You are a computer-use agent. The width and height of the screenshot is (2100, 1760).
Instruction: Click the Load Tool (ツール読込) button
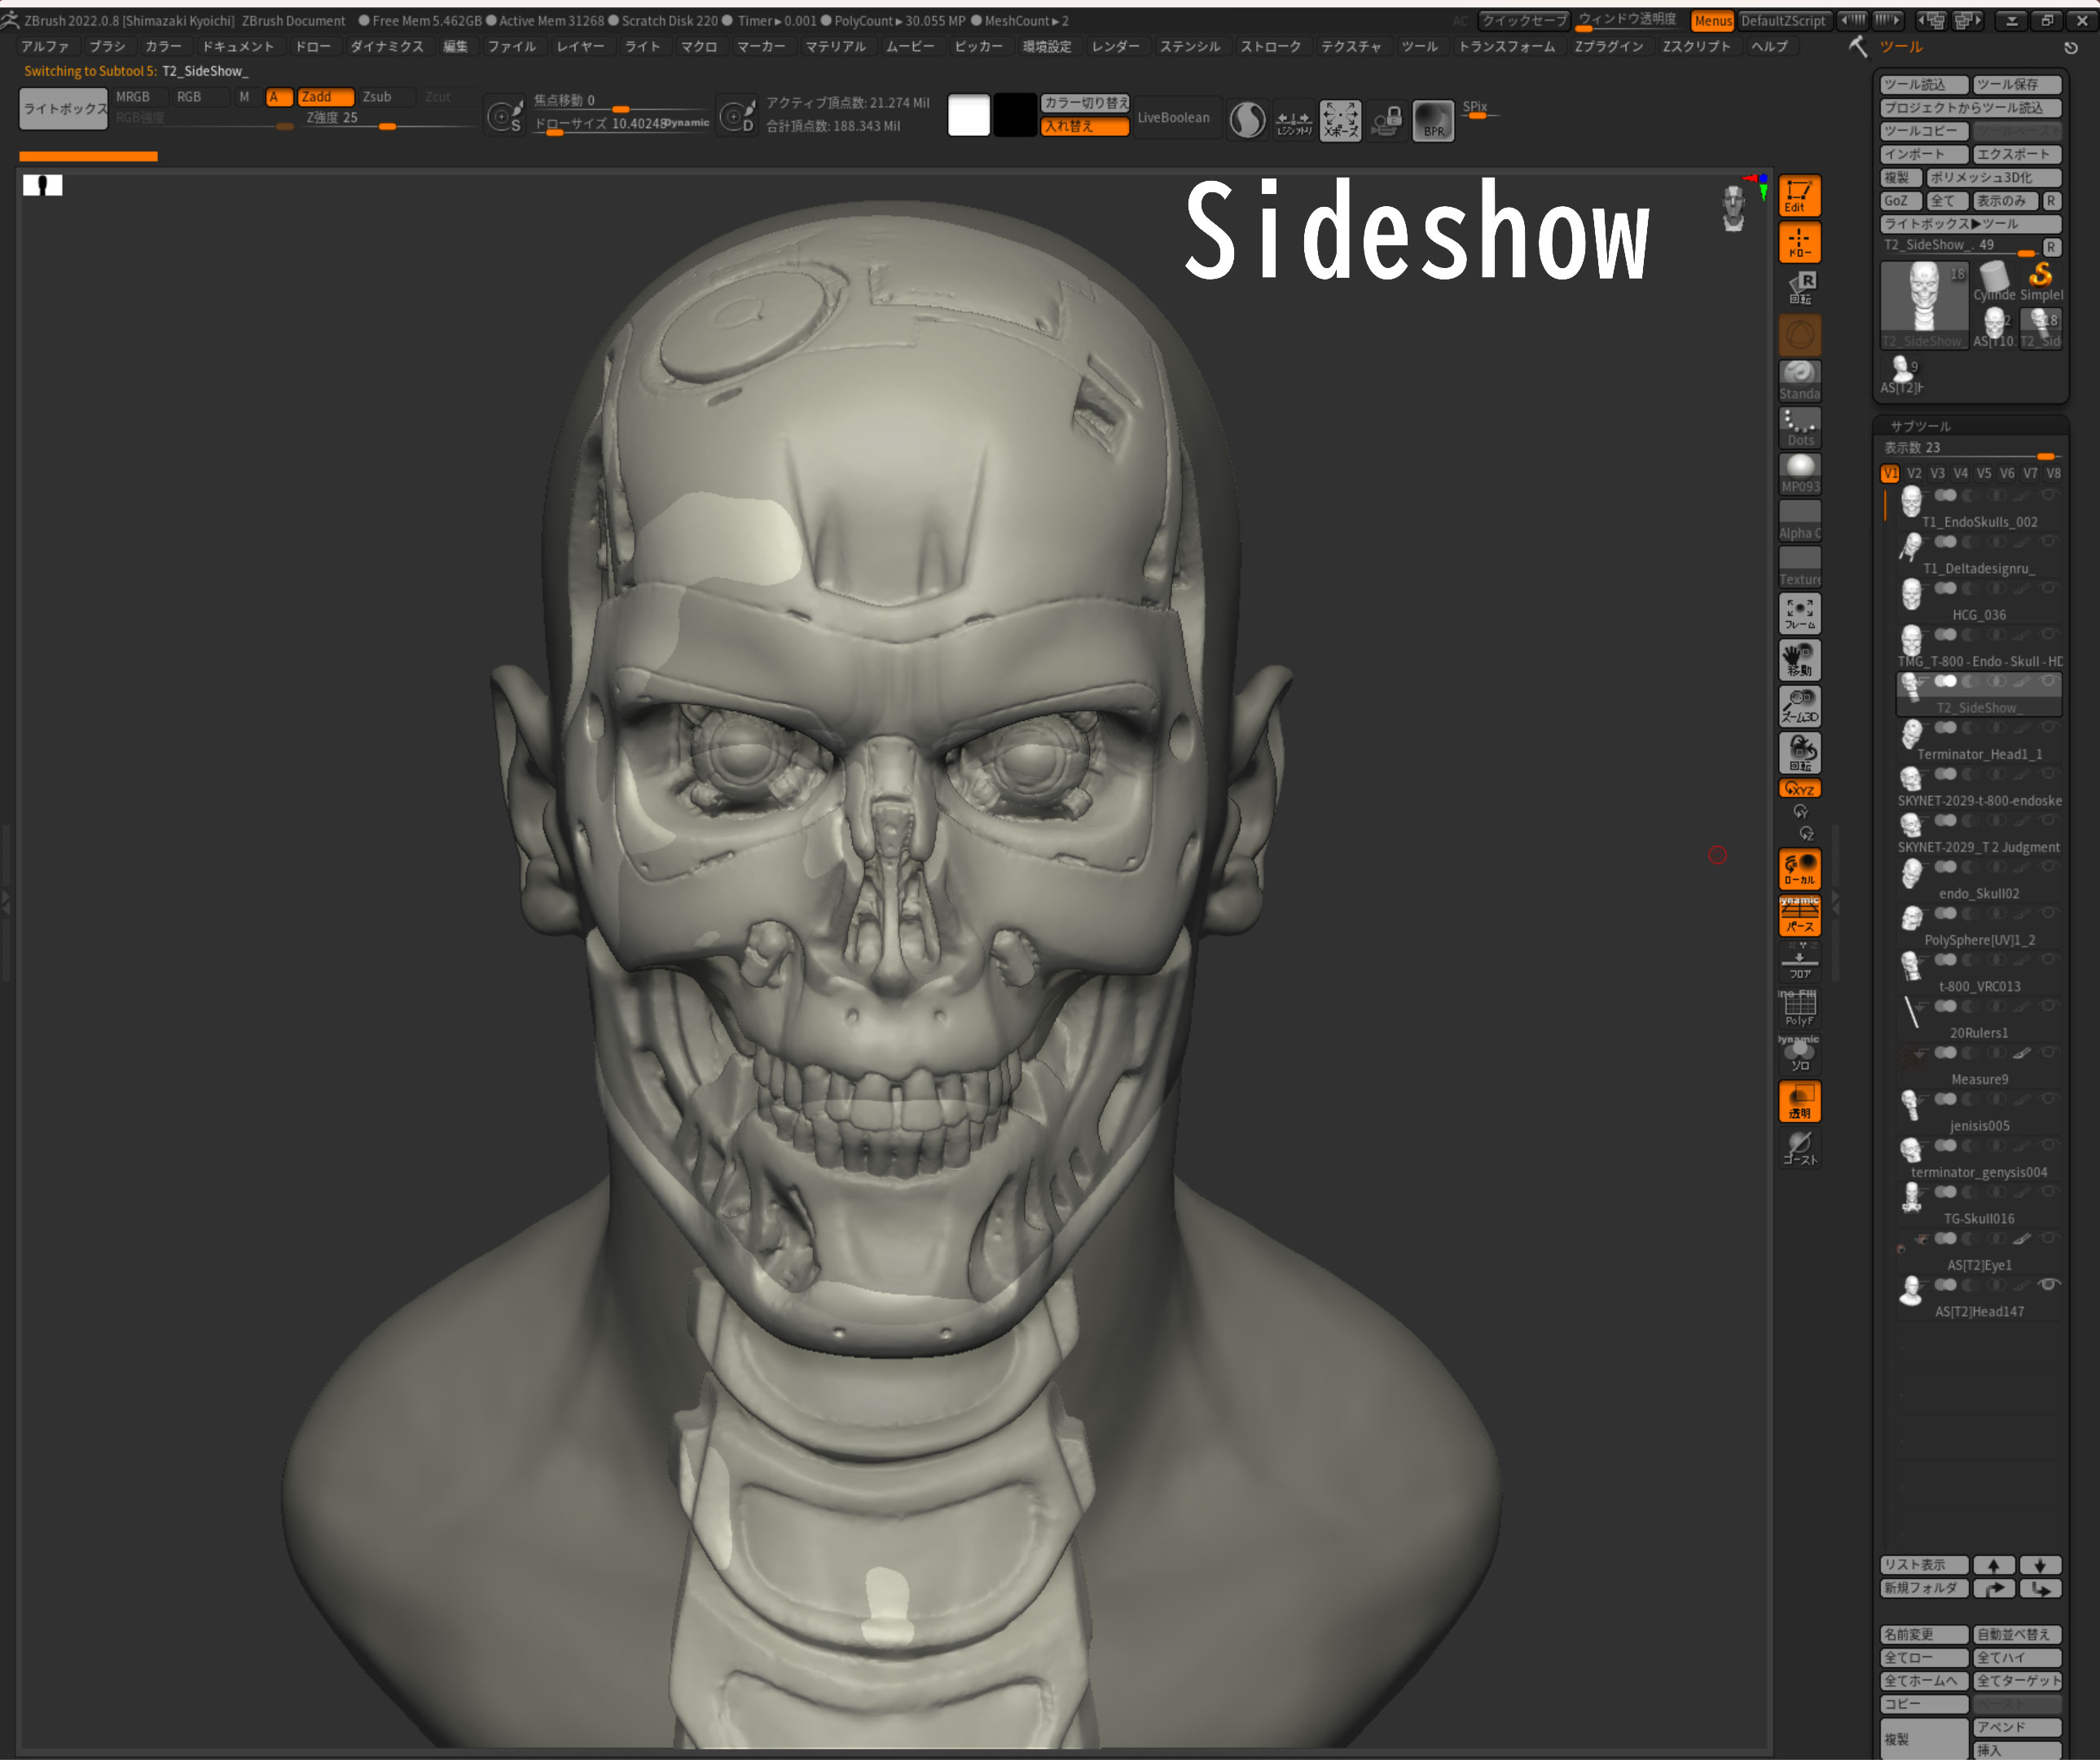pyautogui.click(x=1923, y=84)
